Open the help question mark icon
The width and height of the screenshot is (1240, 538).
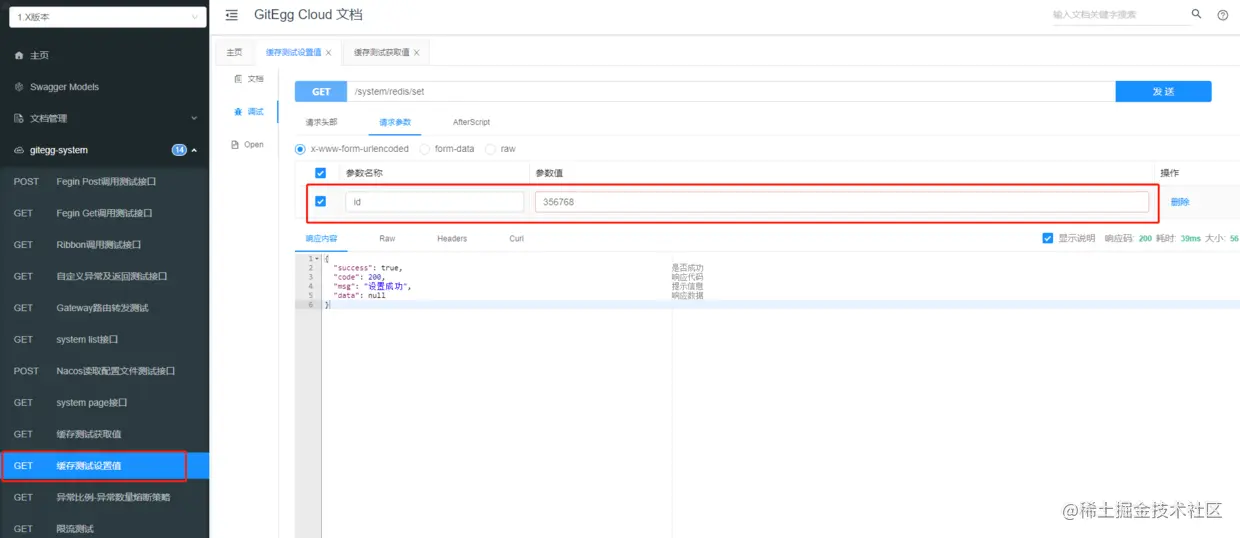click(1222, 15)
